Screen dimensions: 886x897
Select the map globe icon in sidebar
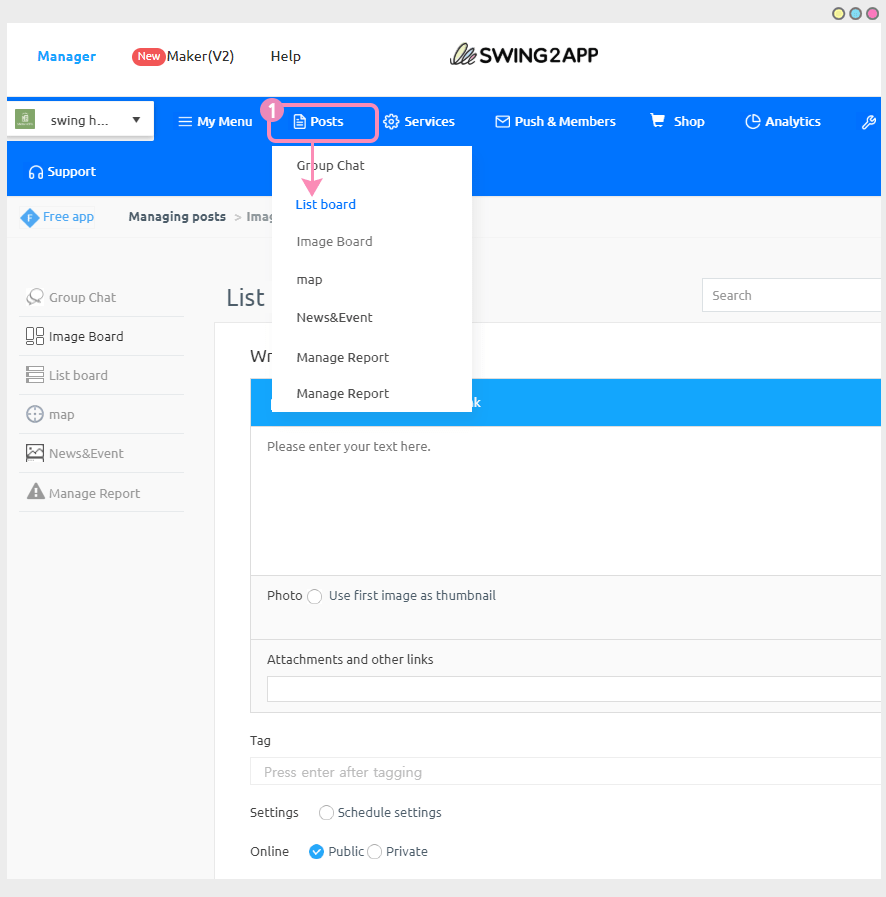(x=33, y=414)
